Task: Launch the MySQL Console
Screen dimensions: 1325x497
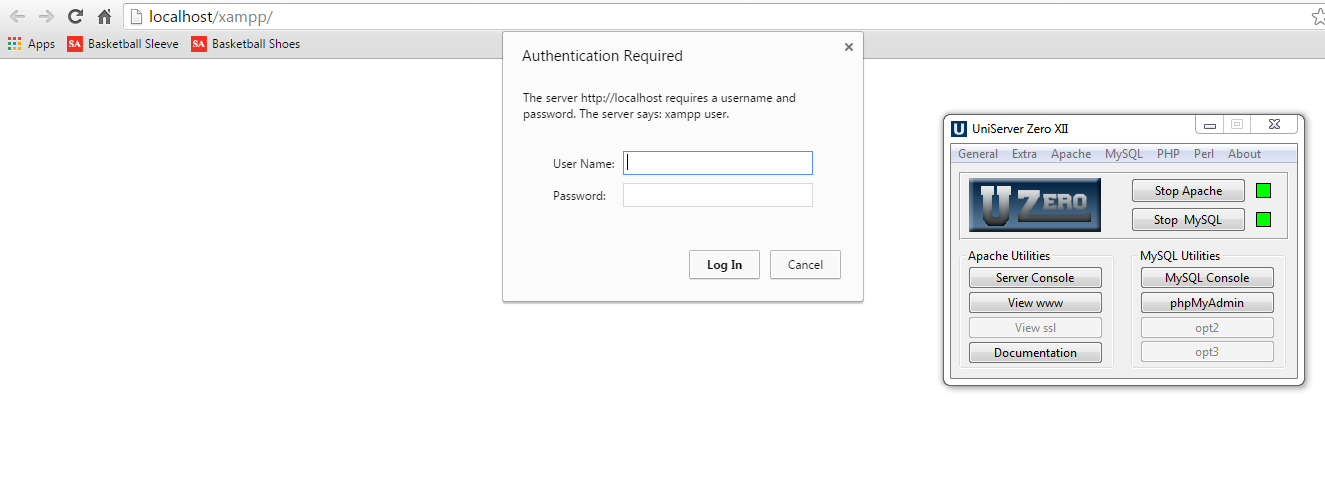Action: 1207,278
